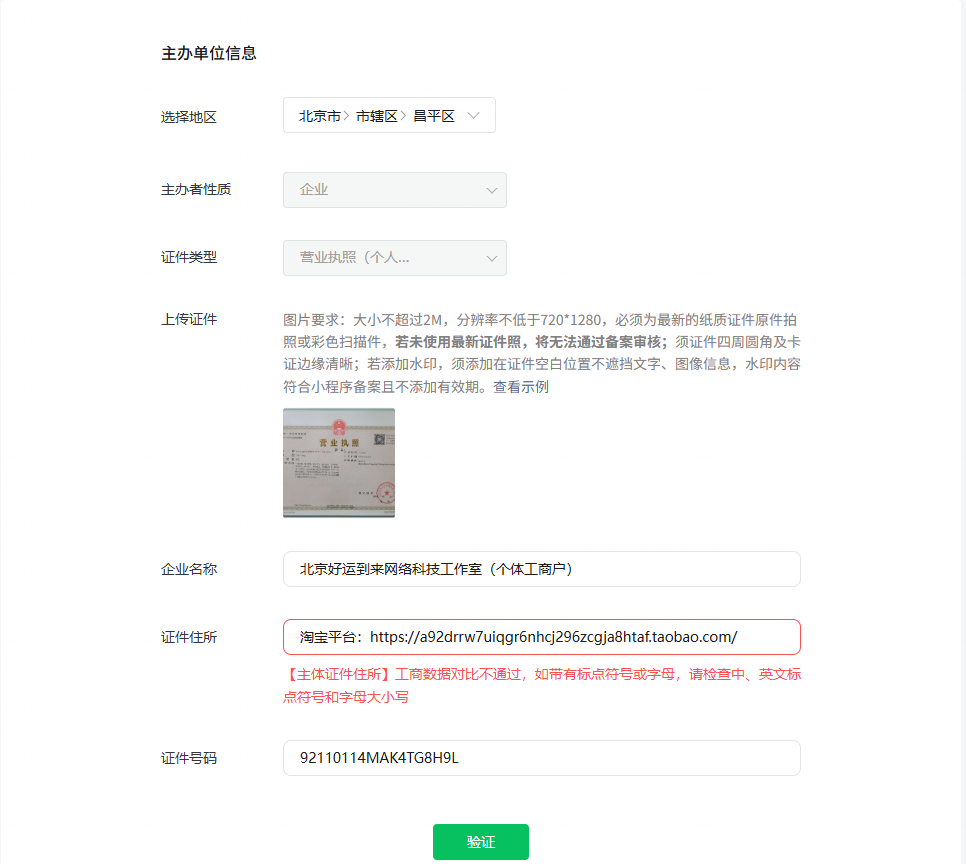This screenshot has width=966, height=864.
Task: Select 北京市 in the region path
Action: (x=320, y=116)
